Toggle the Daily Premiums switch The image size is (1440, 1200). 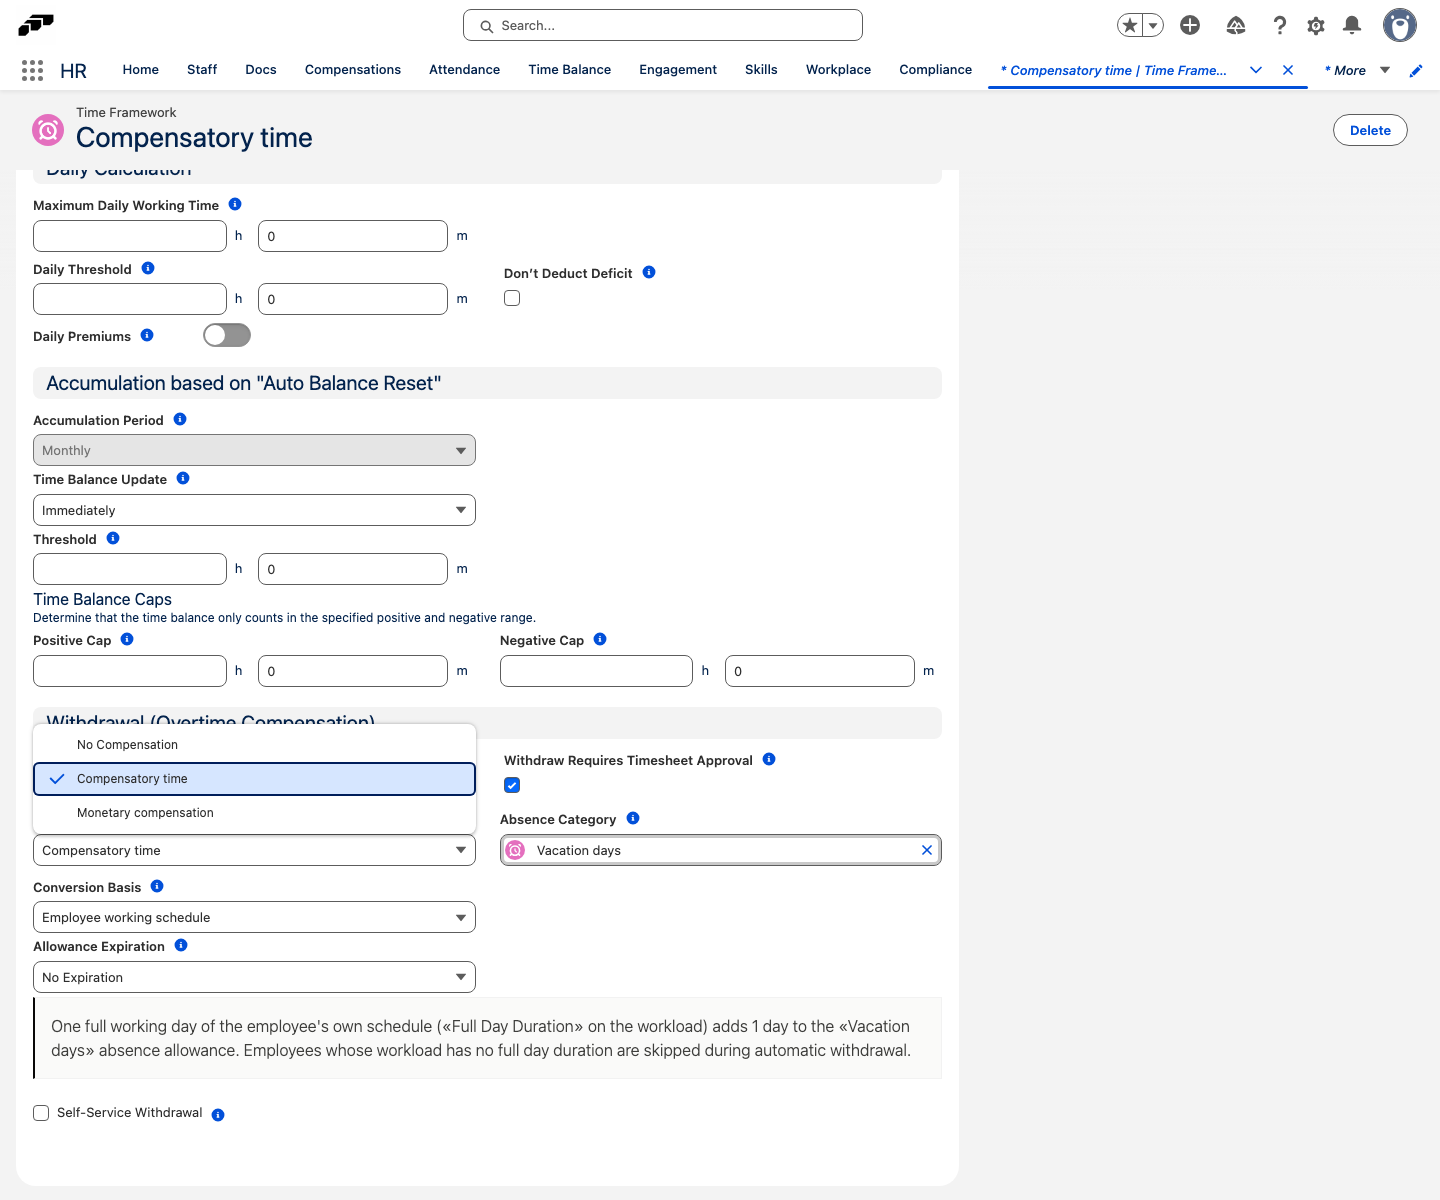[227, 335]
